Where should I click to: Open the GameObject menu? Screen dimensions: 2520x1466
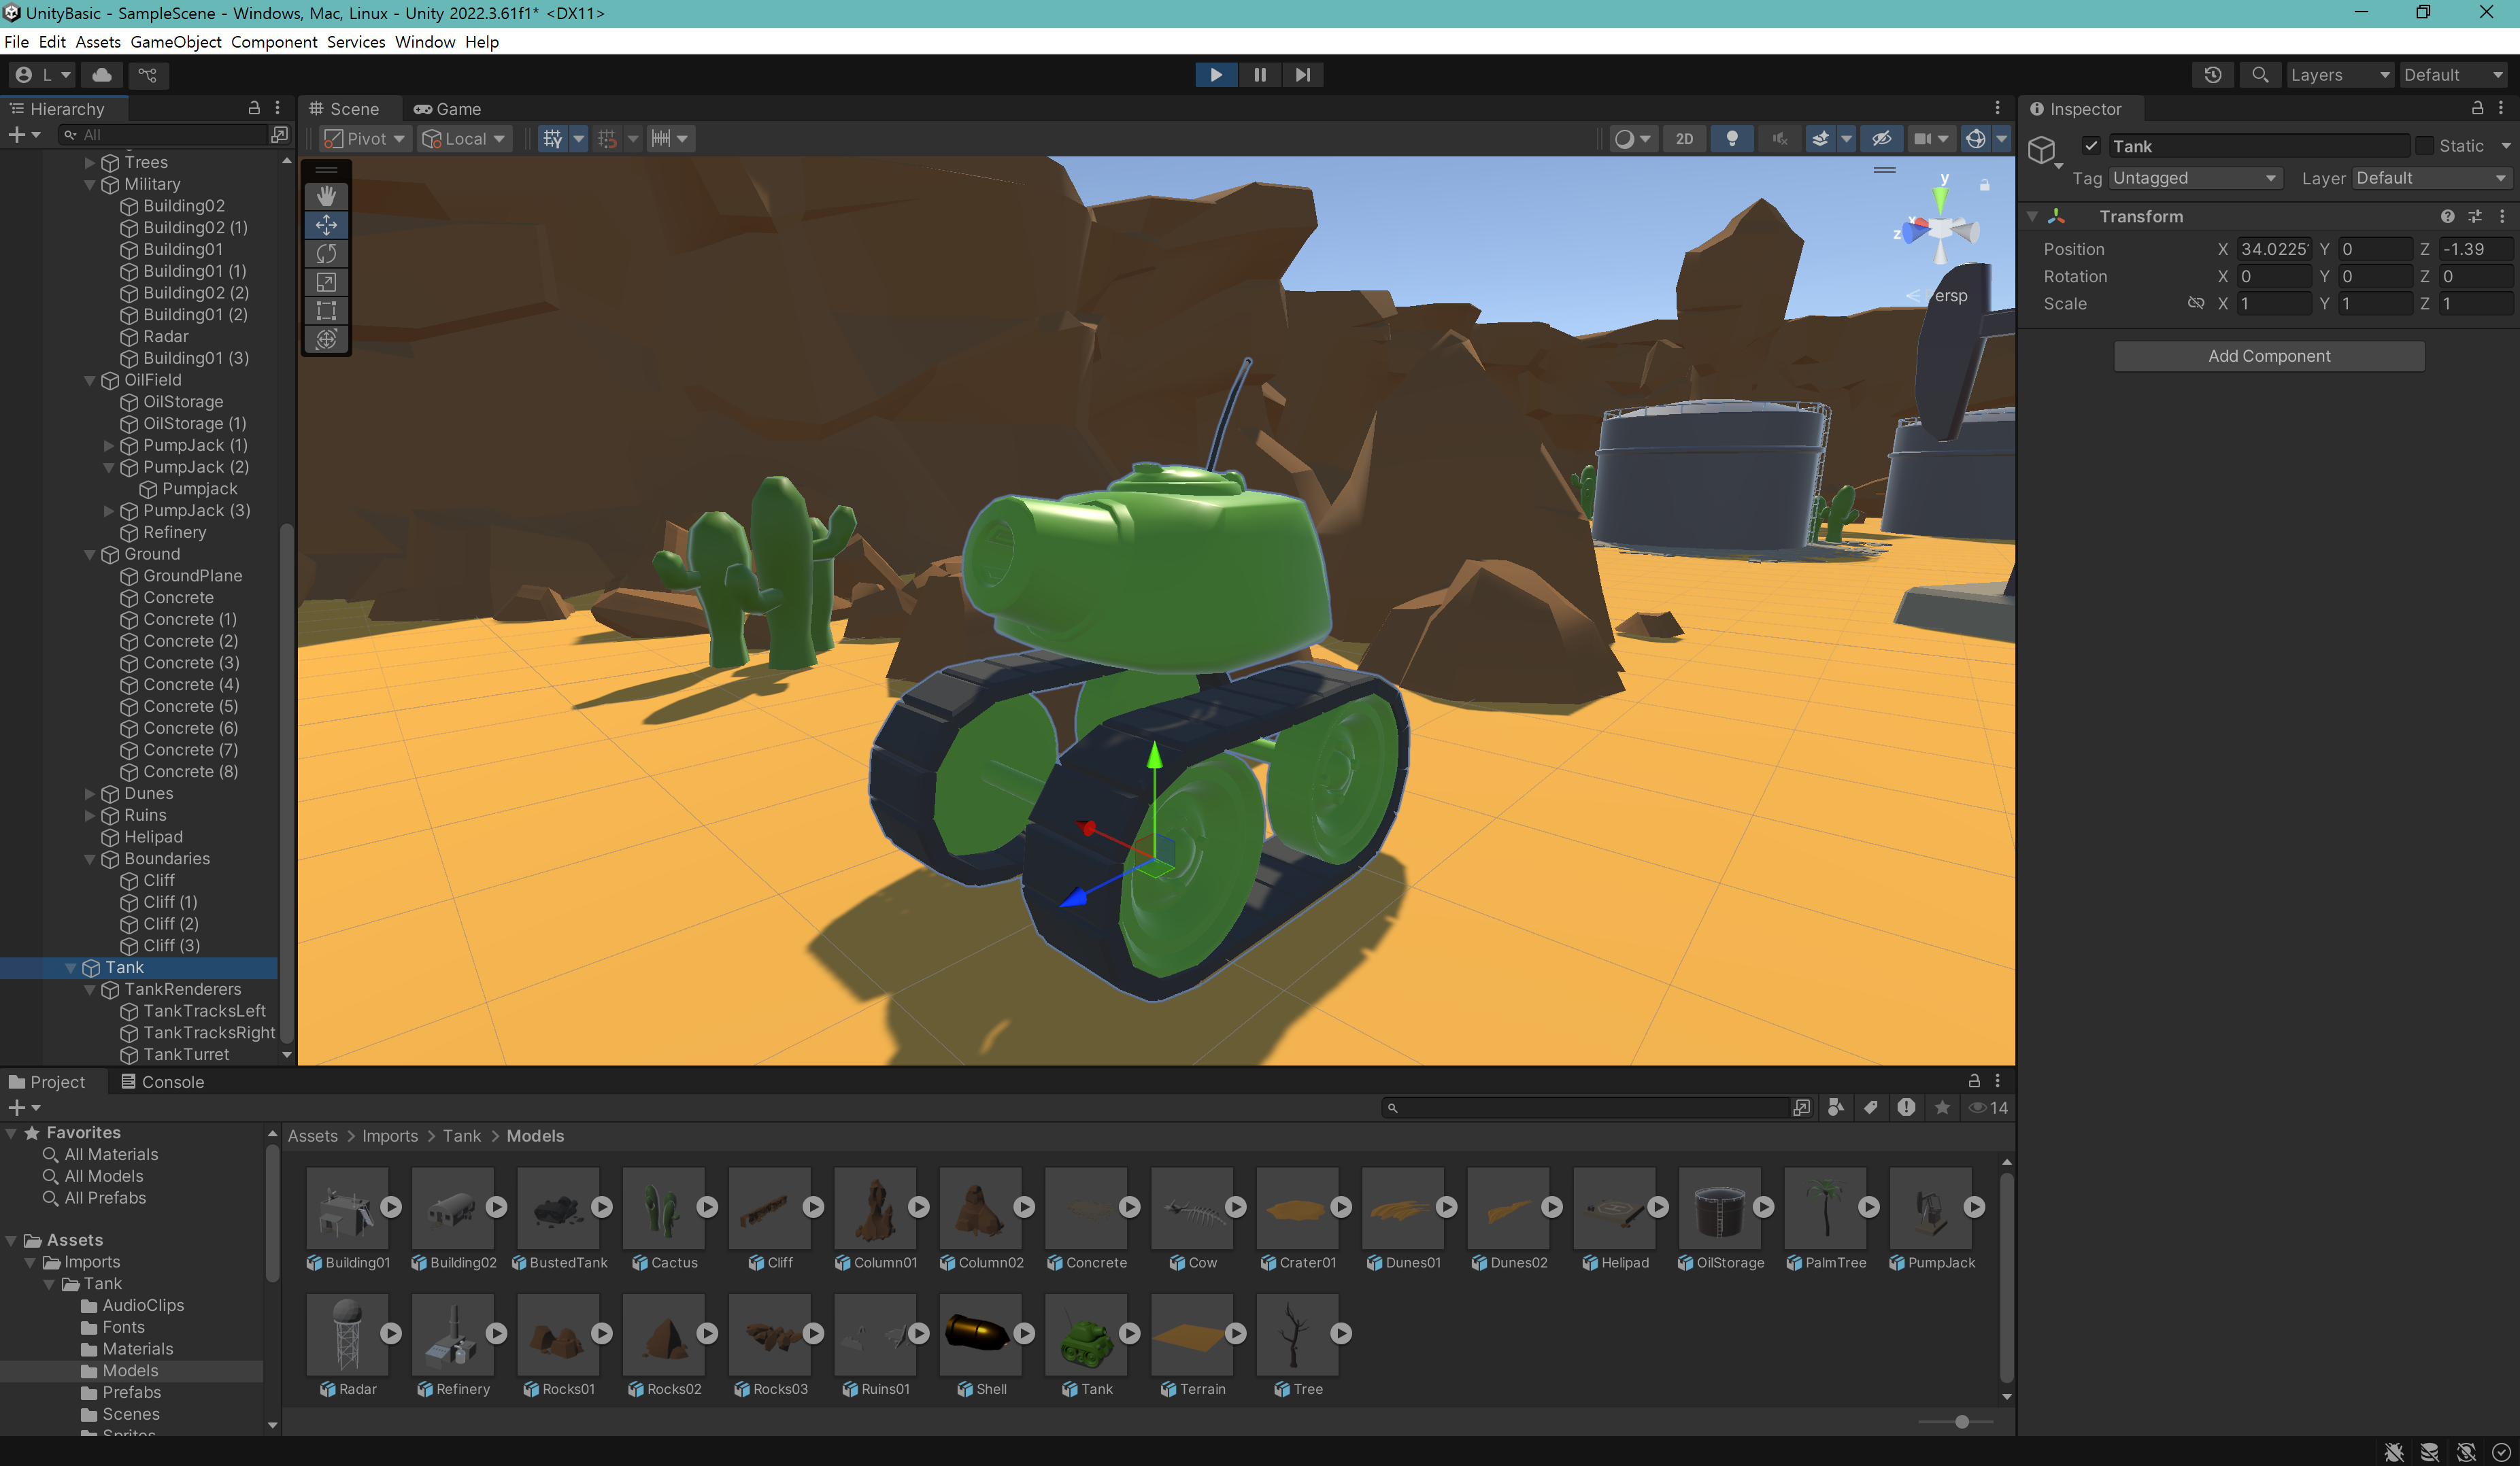pyautogui.click(x=176, y=42)
